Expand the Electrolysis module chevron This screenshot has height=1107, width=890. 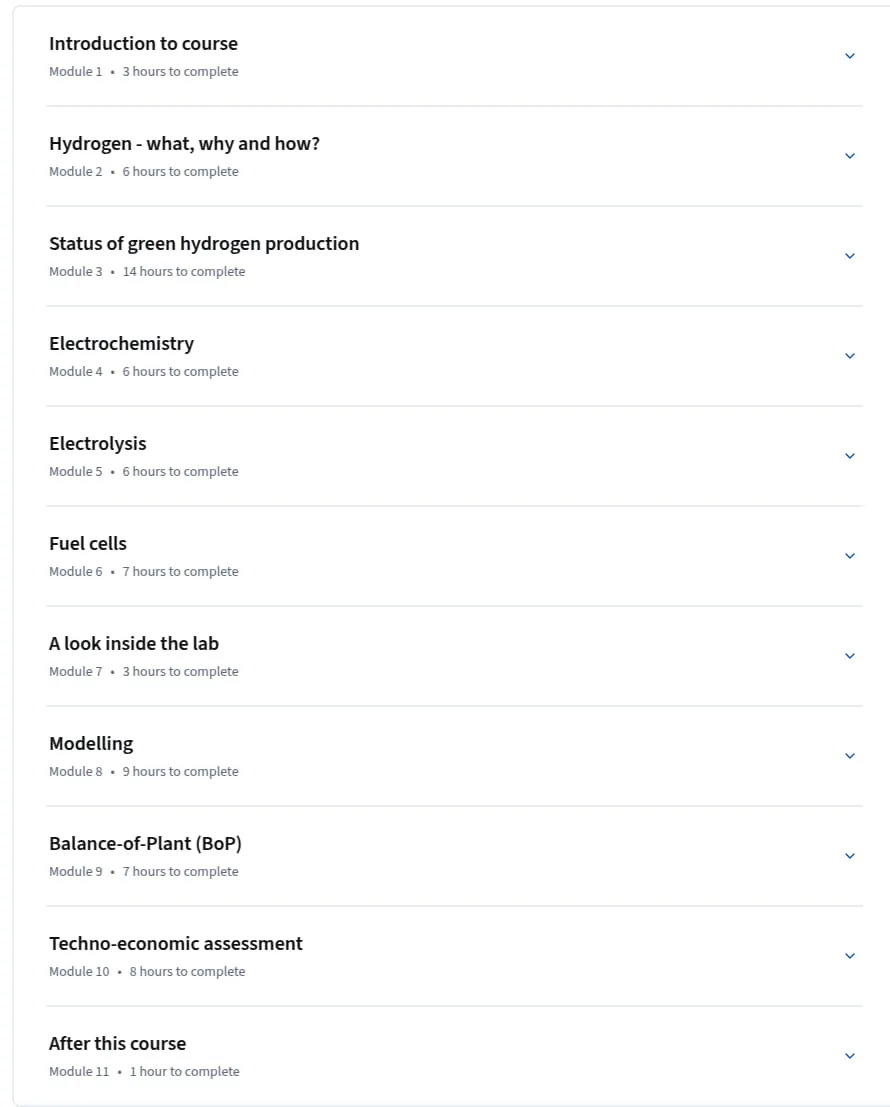(850, 456)
